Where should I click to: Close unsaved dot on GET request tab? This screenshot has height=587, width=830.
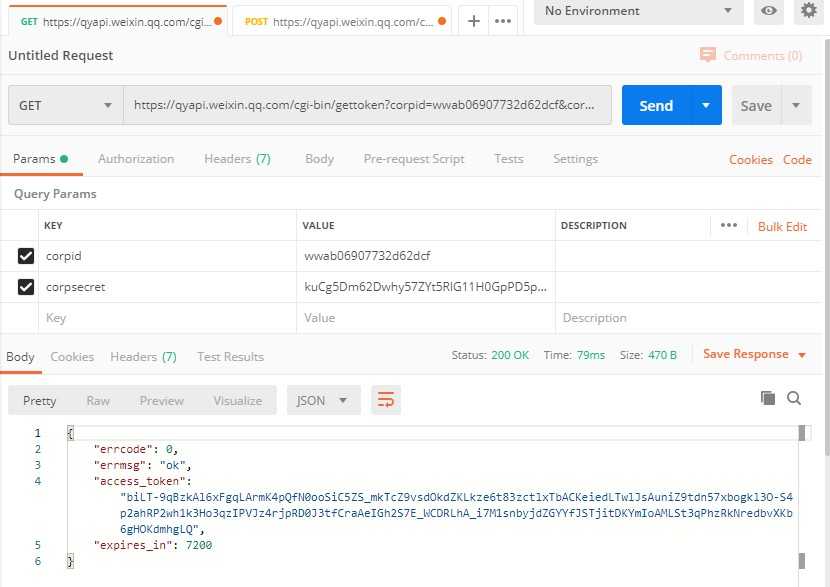(x=218, y=21)
